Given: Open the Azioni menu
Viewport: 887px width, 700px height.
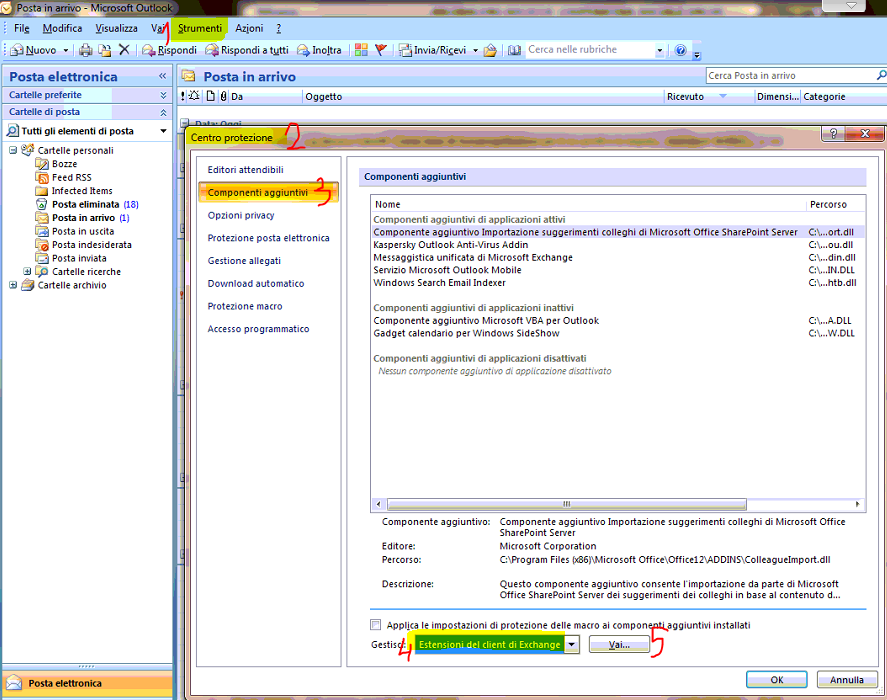Looking at the screenshot, I should point(249,28).
